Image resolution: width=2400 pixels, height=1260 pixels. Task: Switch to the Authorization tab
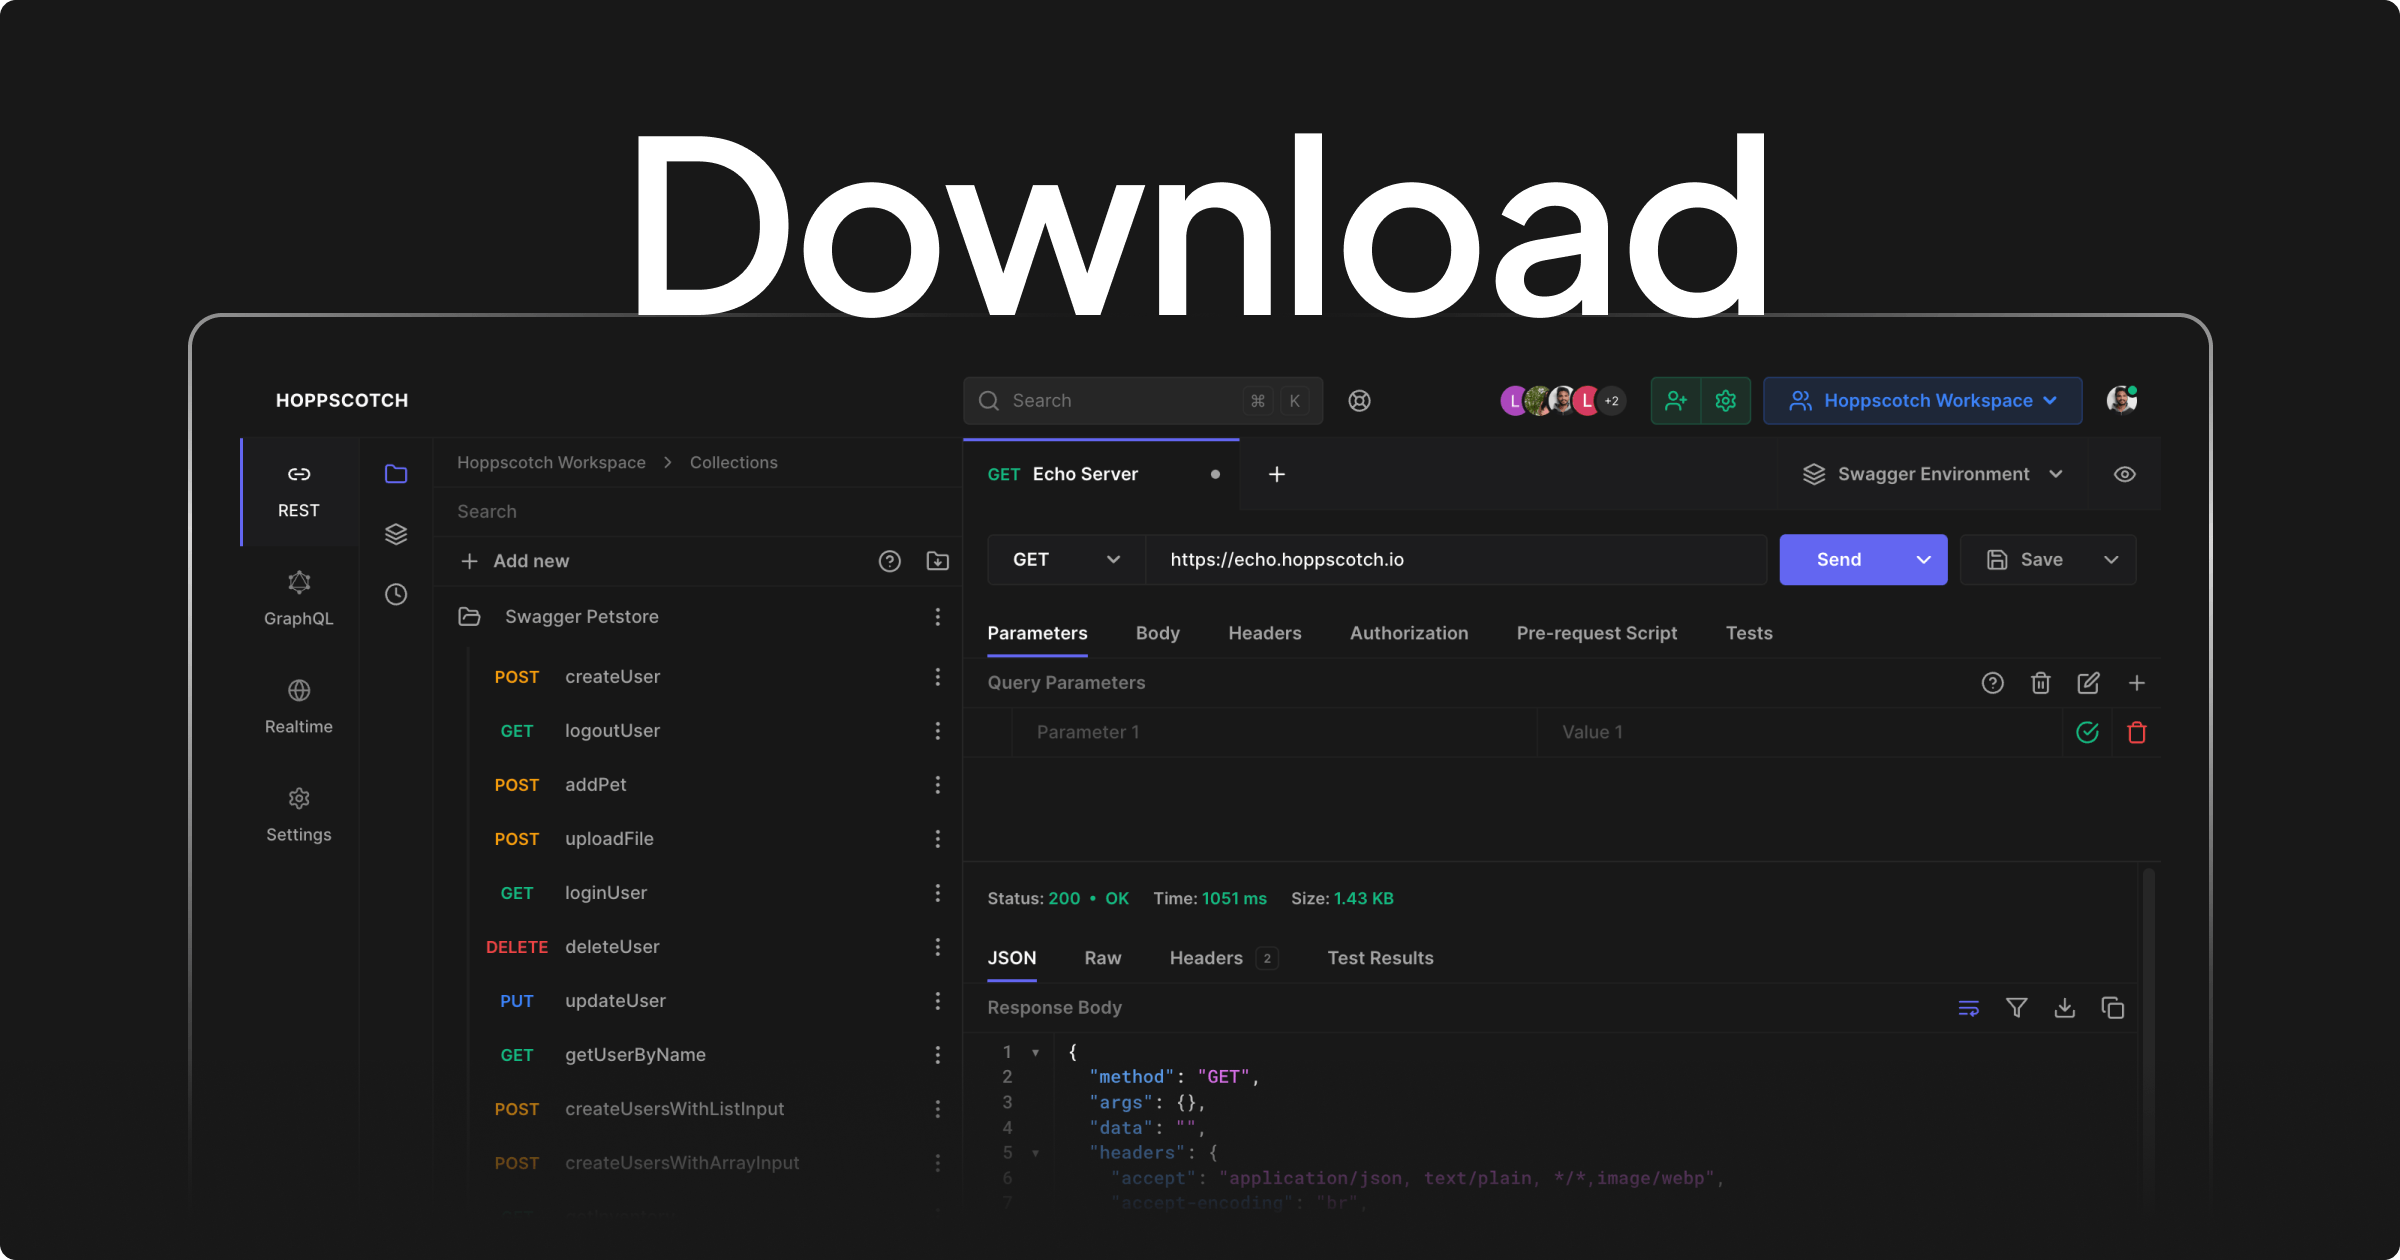tap(1409, 632)
